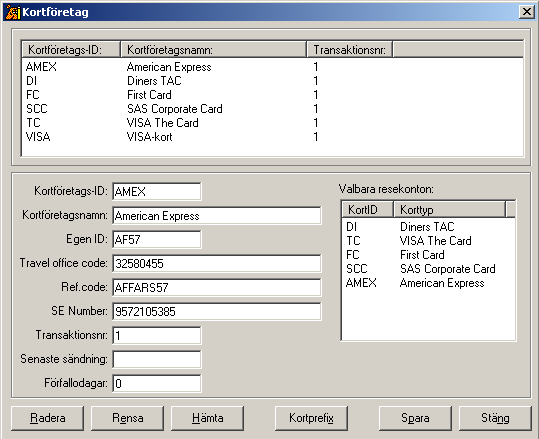
Task: Click the Transaktionsnr column header
Action: [x=350, y=50]
